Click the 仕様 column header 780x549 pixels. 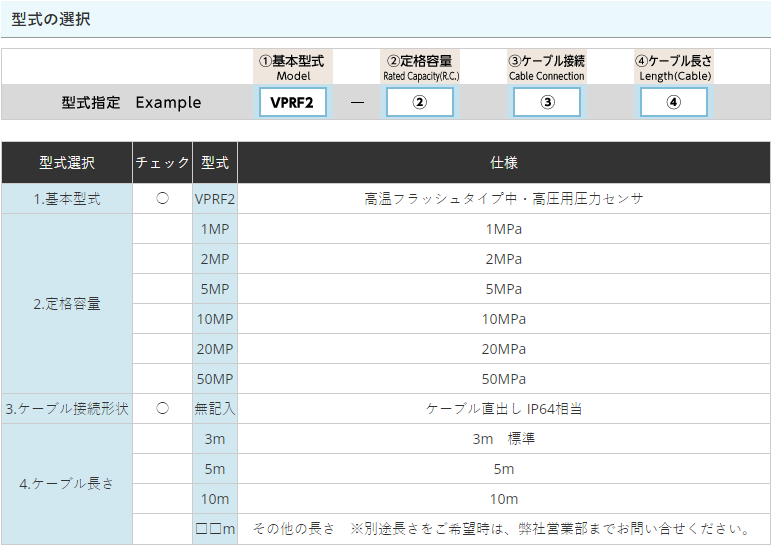pyautogui.click(x=504, y=162)
